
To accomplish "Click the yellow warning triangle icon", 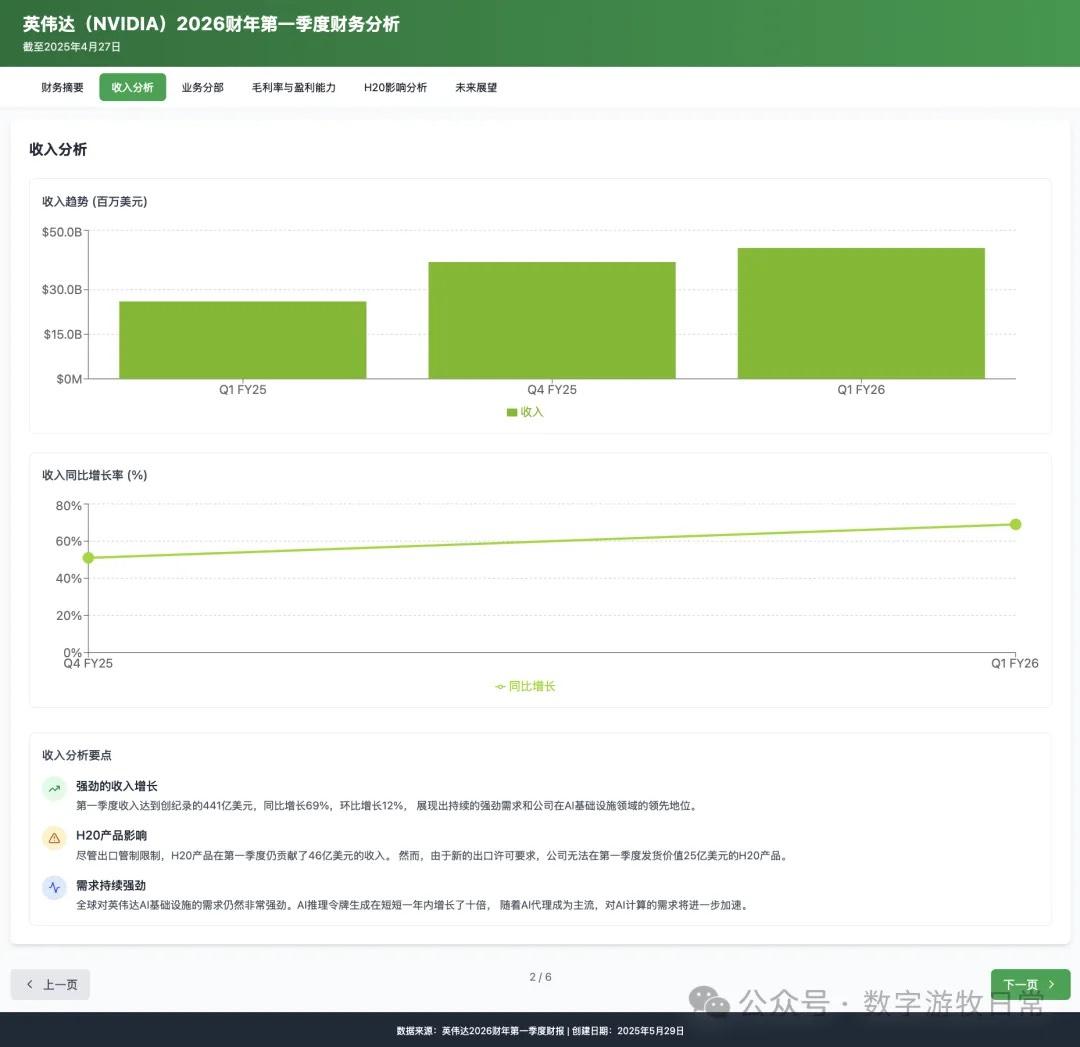I will [x=54, y=838].
